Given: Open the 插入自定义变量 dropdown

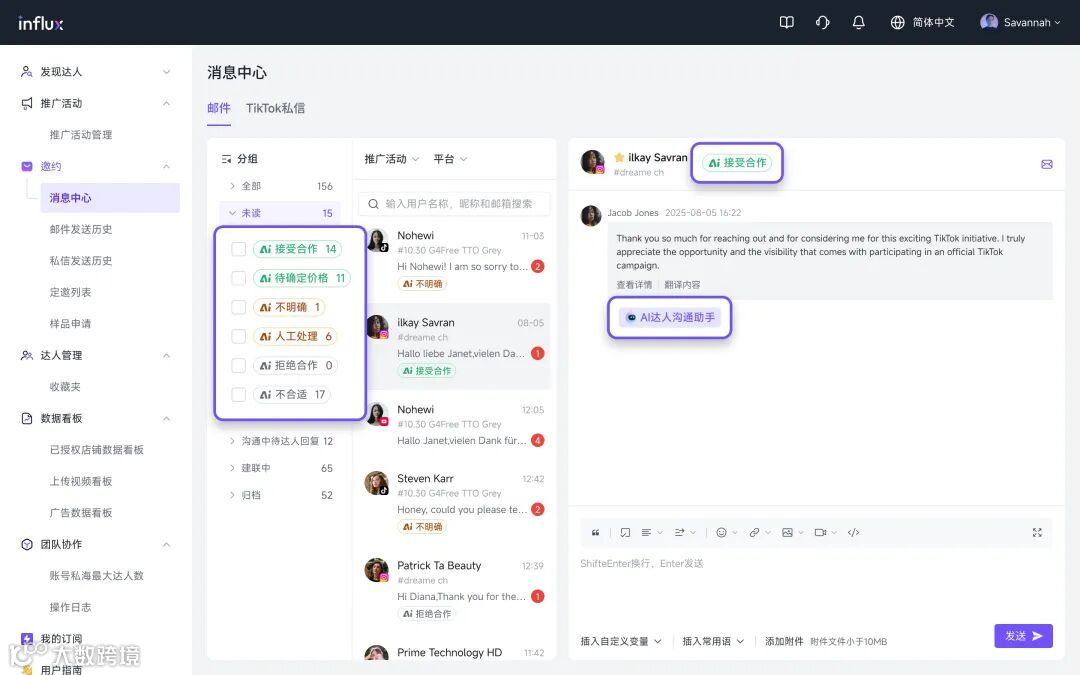Looking at the screenshot, I should [x=621, y=641].
